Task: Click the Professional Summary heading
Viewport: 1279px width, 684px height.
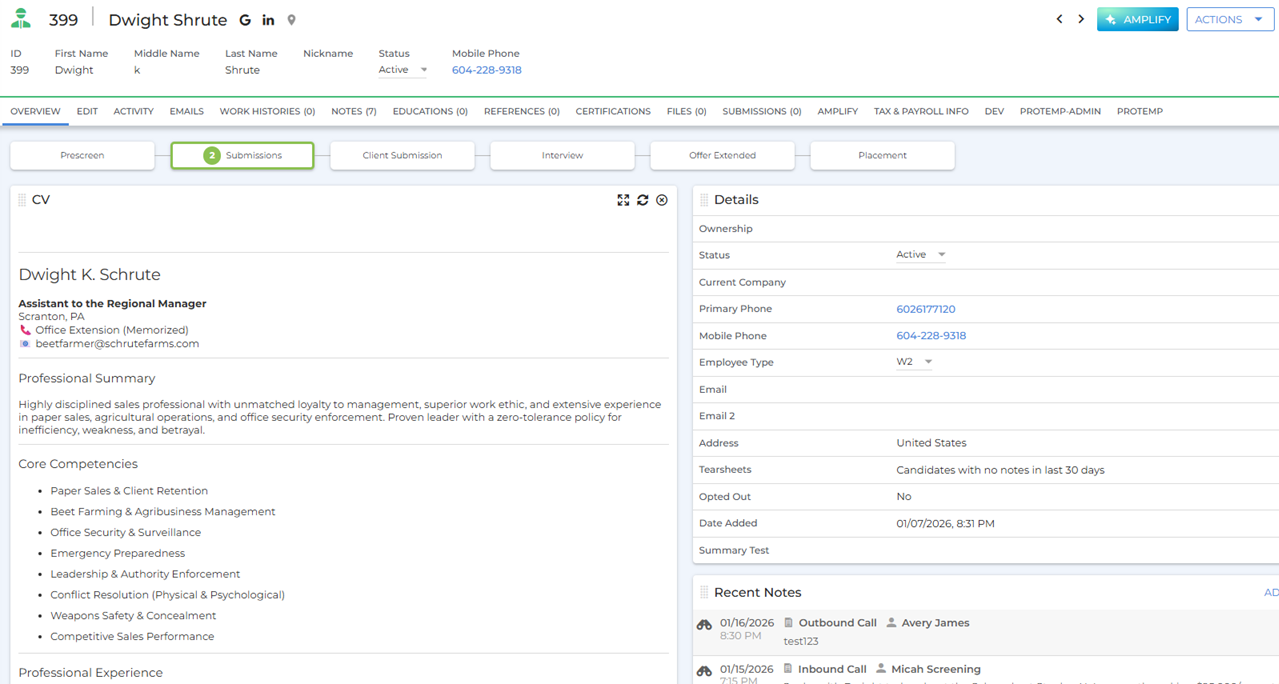Action: 87,379
